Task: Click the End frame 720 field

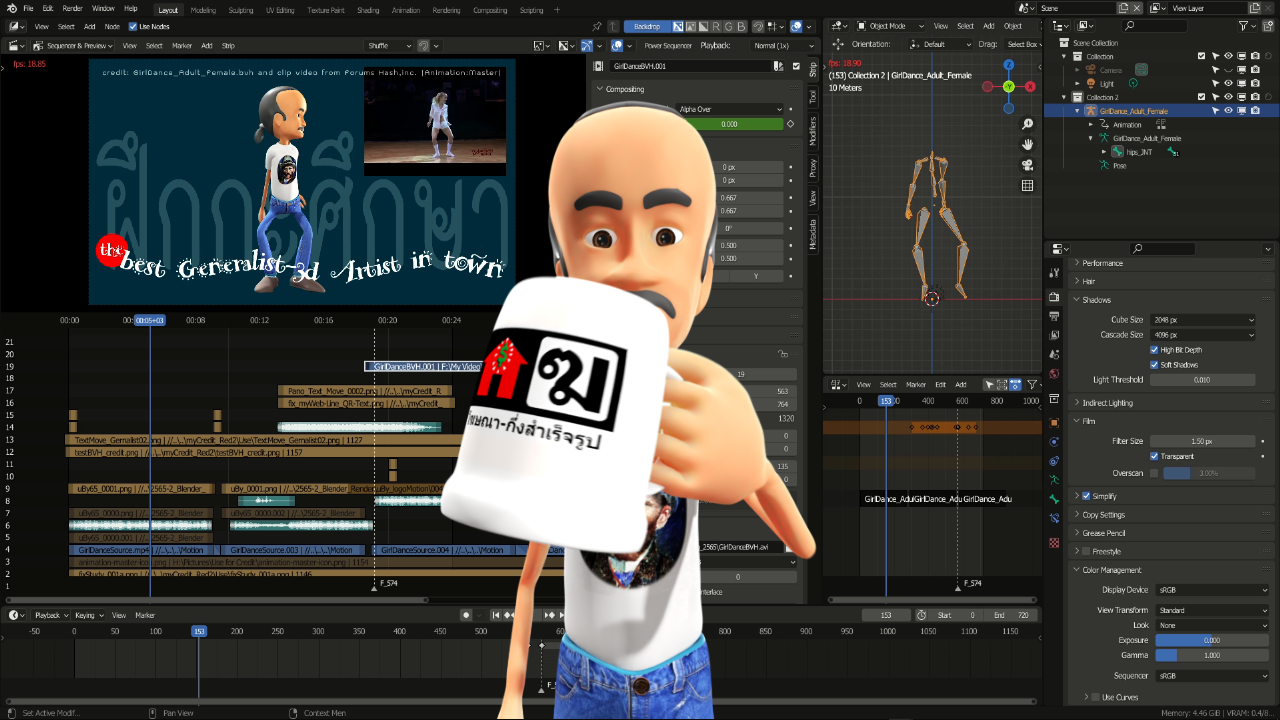Action: point(1010,615)
